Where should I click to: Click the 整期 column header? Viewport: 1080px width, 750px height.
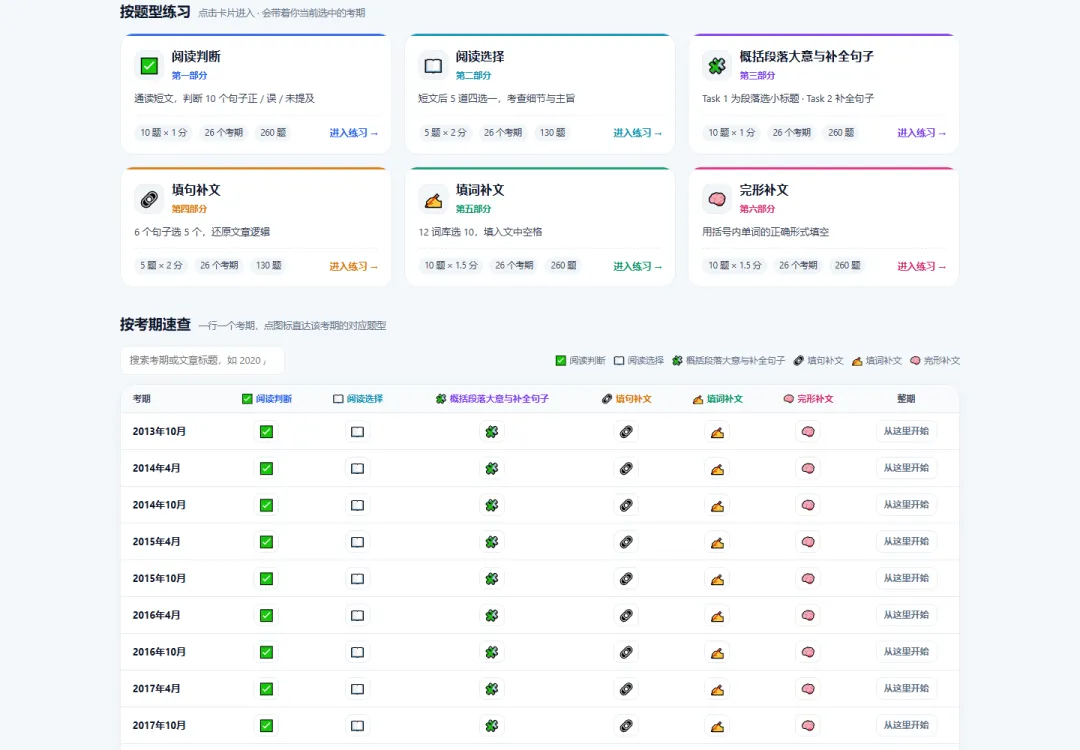pos(906,399)
